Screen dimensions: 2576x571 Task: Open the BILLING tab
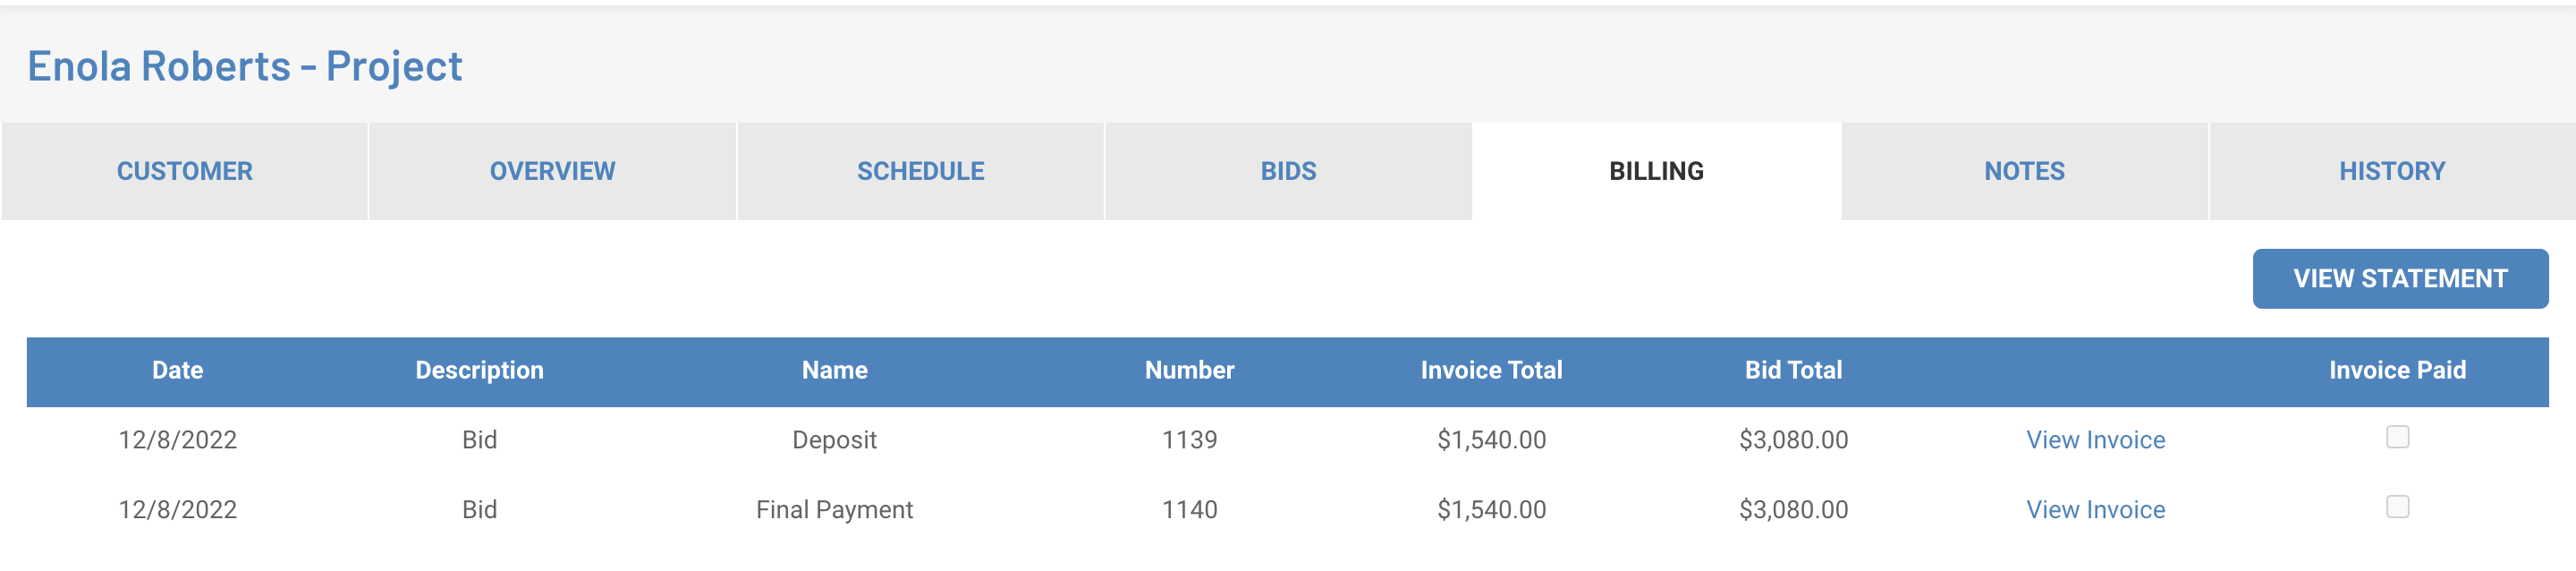pos(1656,170)
